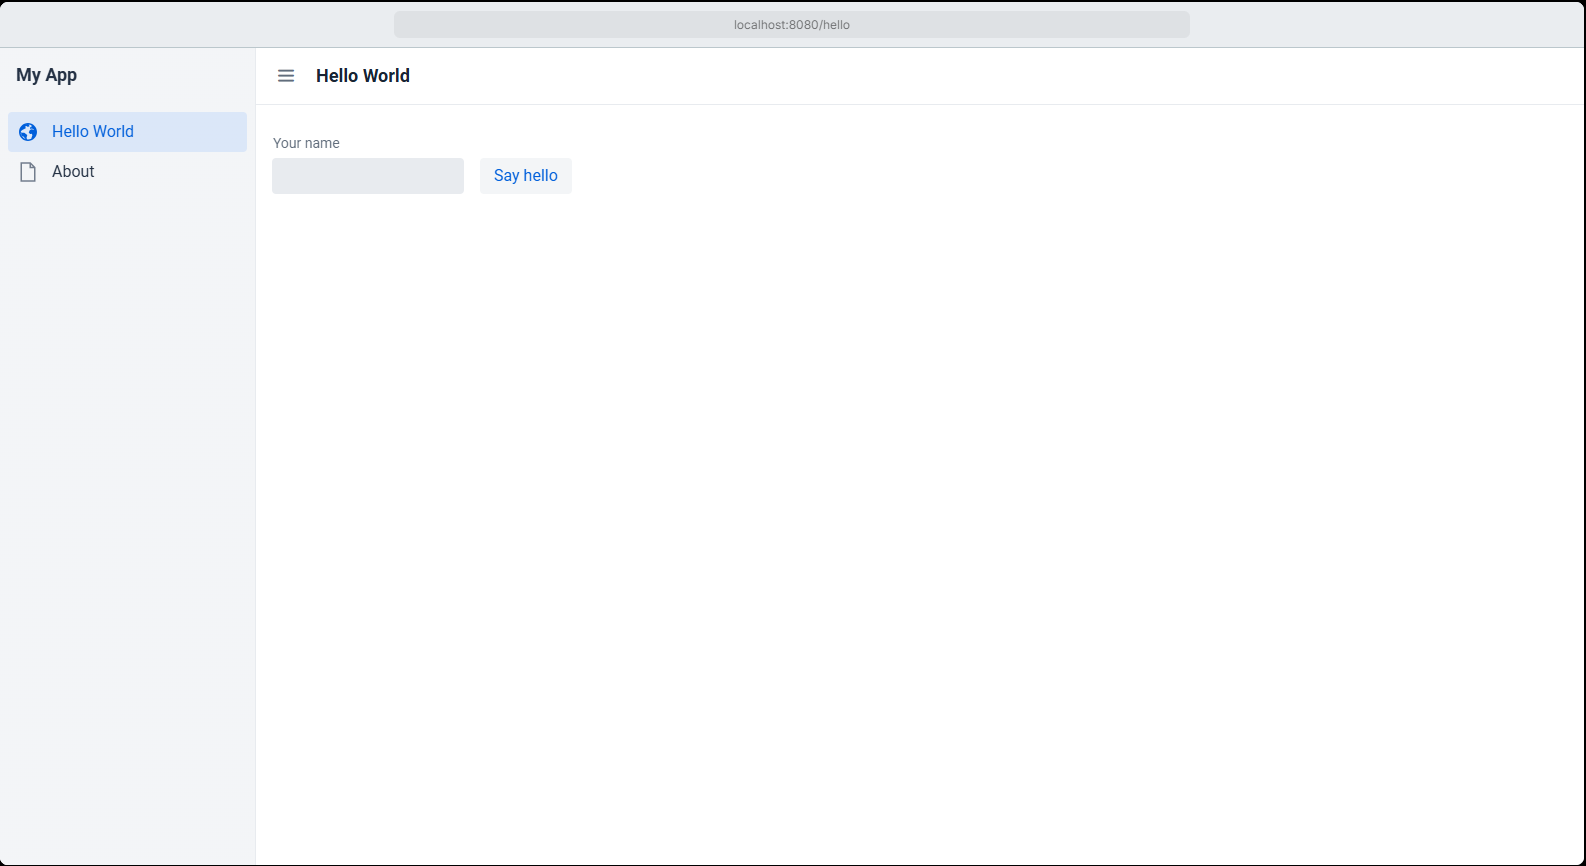This screenshot has width=1586, height=866.
Task: Click the My App sidebar title
Action: (47, 75)
